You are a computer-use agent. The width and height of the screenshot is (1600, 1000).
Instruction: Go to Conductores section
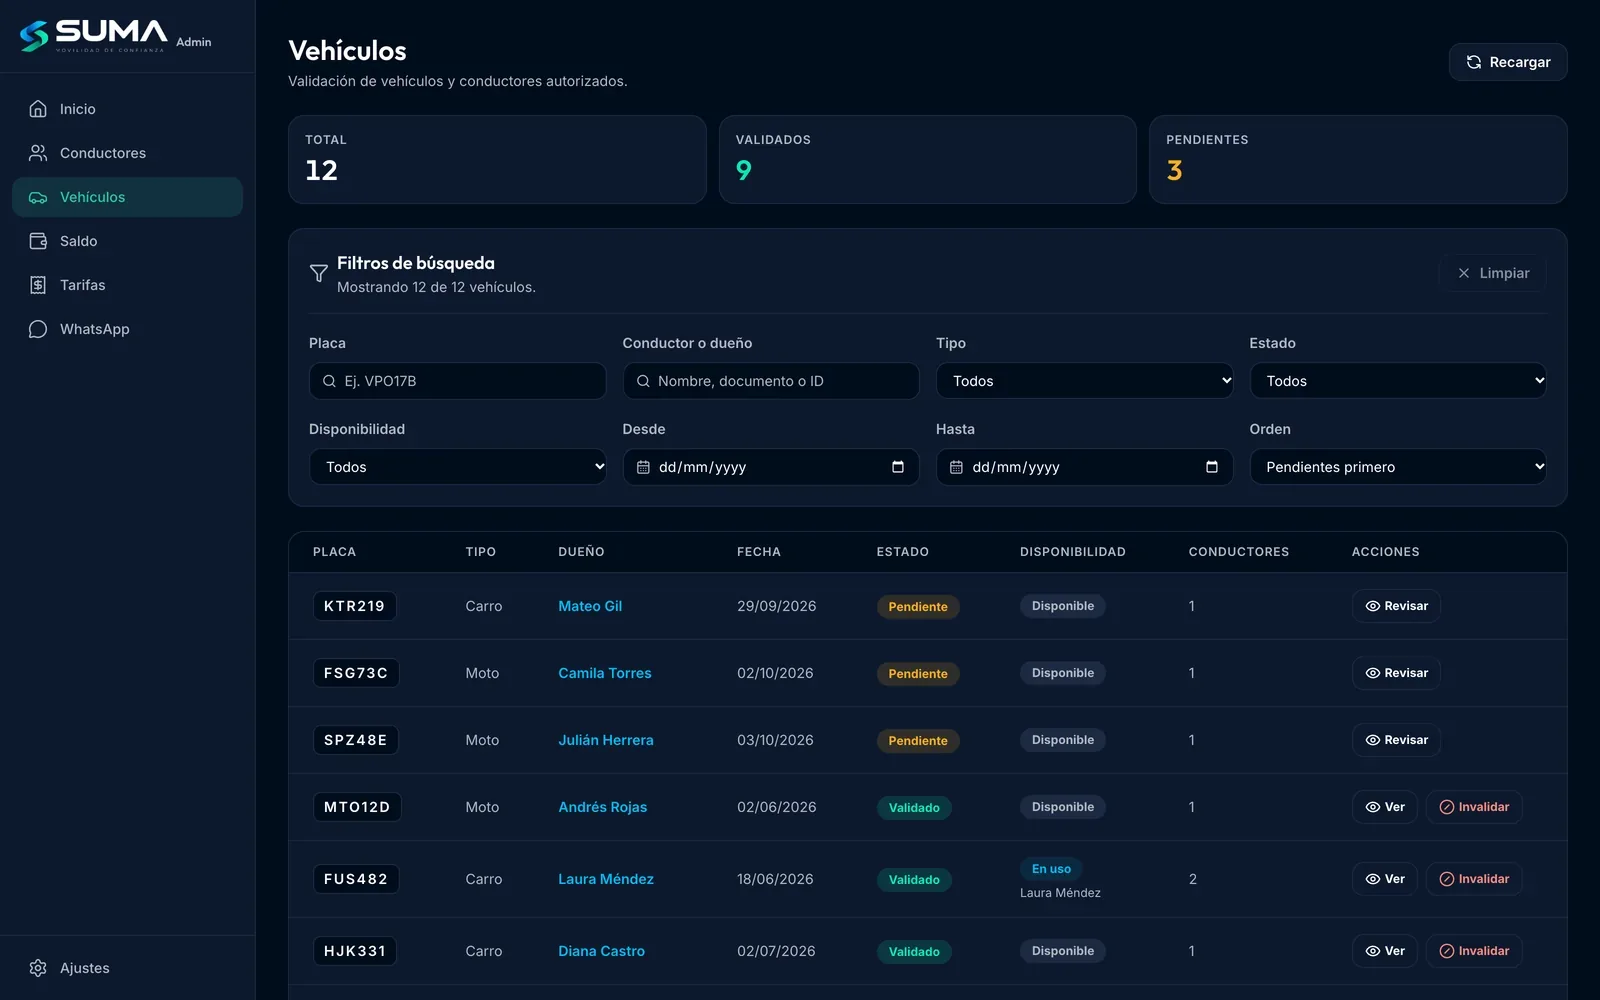(127, 153)
